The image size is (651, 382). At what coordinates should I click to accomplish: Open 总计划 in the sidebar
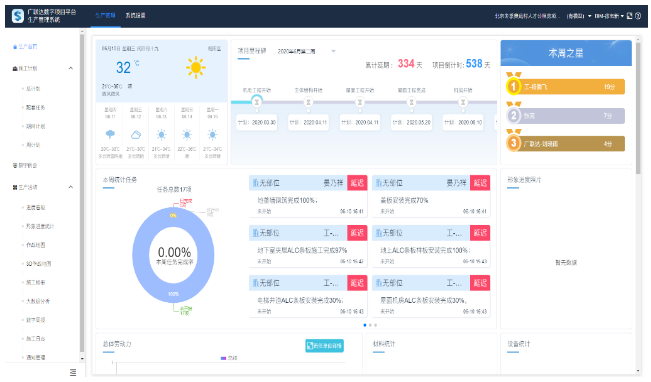[33, 88]
